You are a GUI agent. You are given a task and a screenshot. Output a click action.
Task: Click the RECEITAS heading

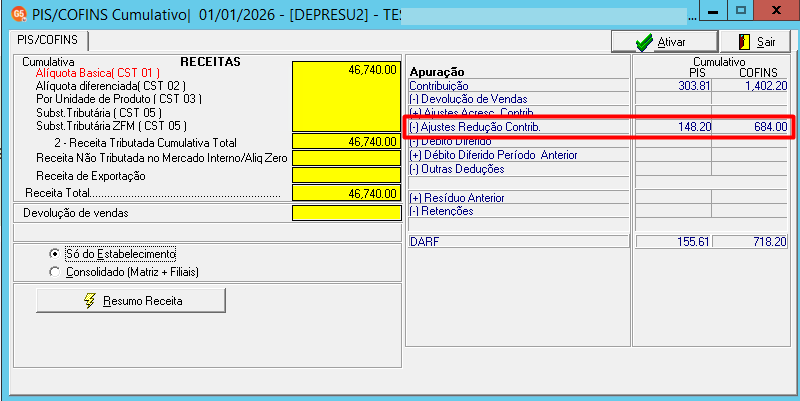pyautogui.click(x=210, y=62)
